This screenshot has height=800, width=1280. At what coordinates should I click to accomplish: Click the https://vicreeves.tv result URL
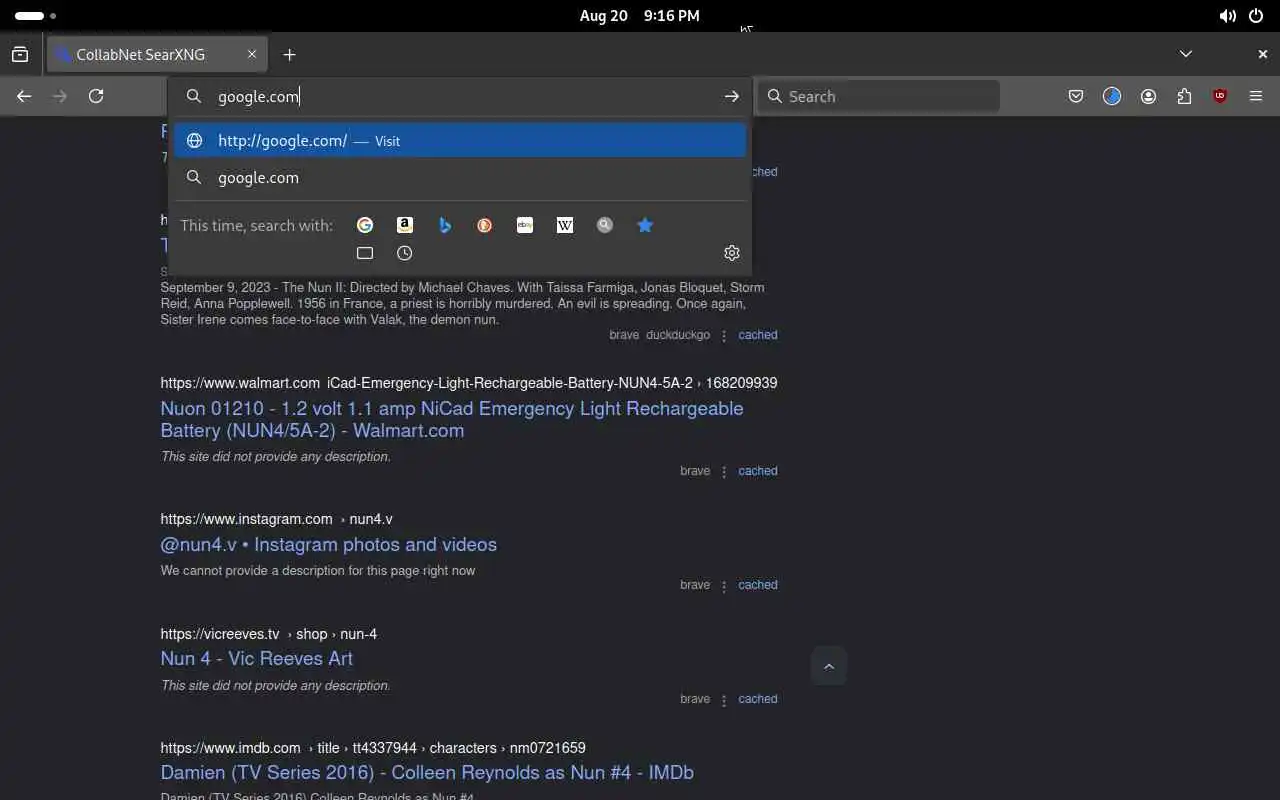(x=220, y=634)
